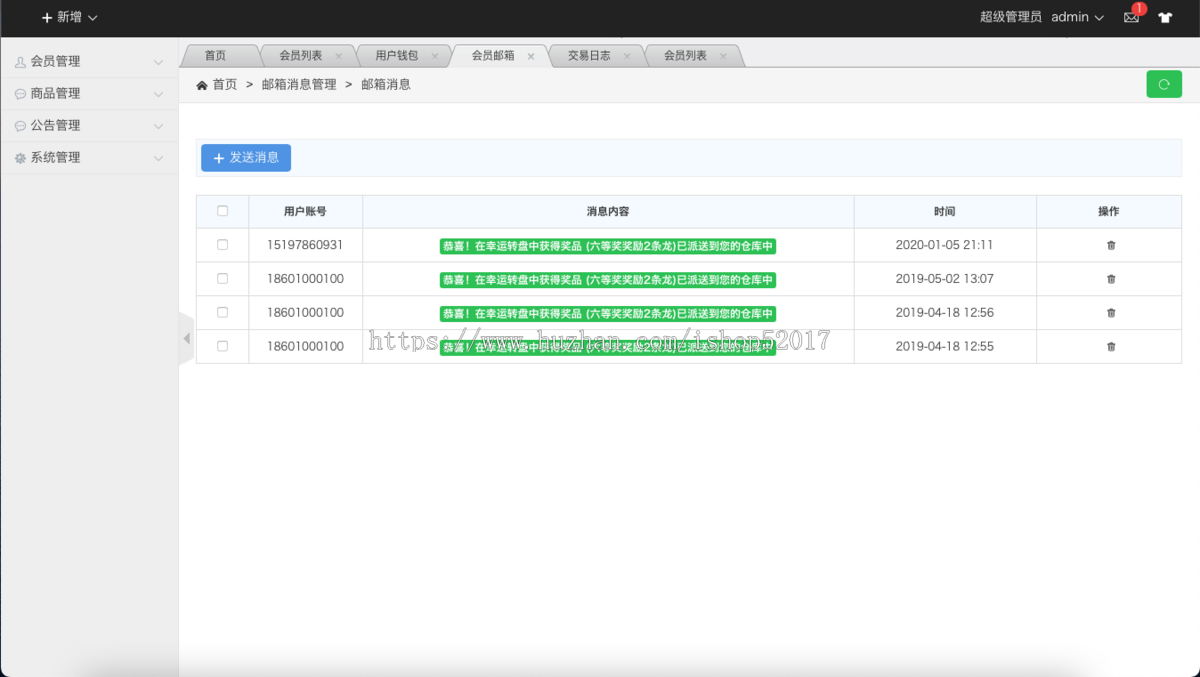Screen dimensions: 1200x677
Task: Click the time 2019-05-02 13:07
Action: 945,279
